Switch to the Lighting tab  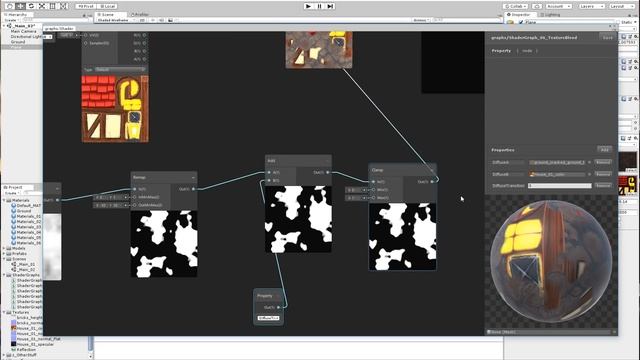[551, 14]
